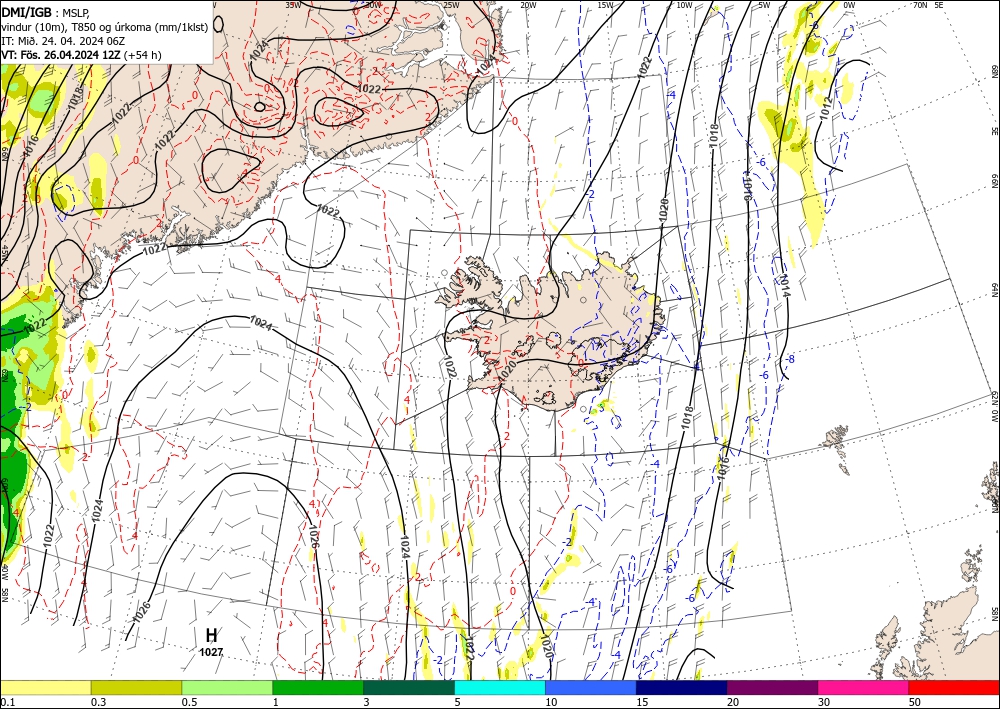Click the '20' legend scale value
This screenshot has width=1000, height=709.
pyautogui.click(x=733, y=702)
